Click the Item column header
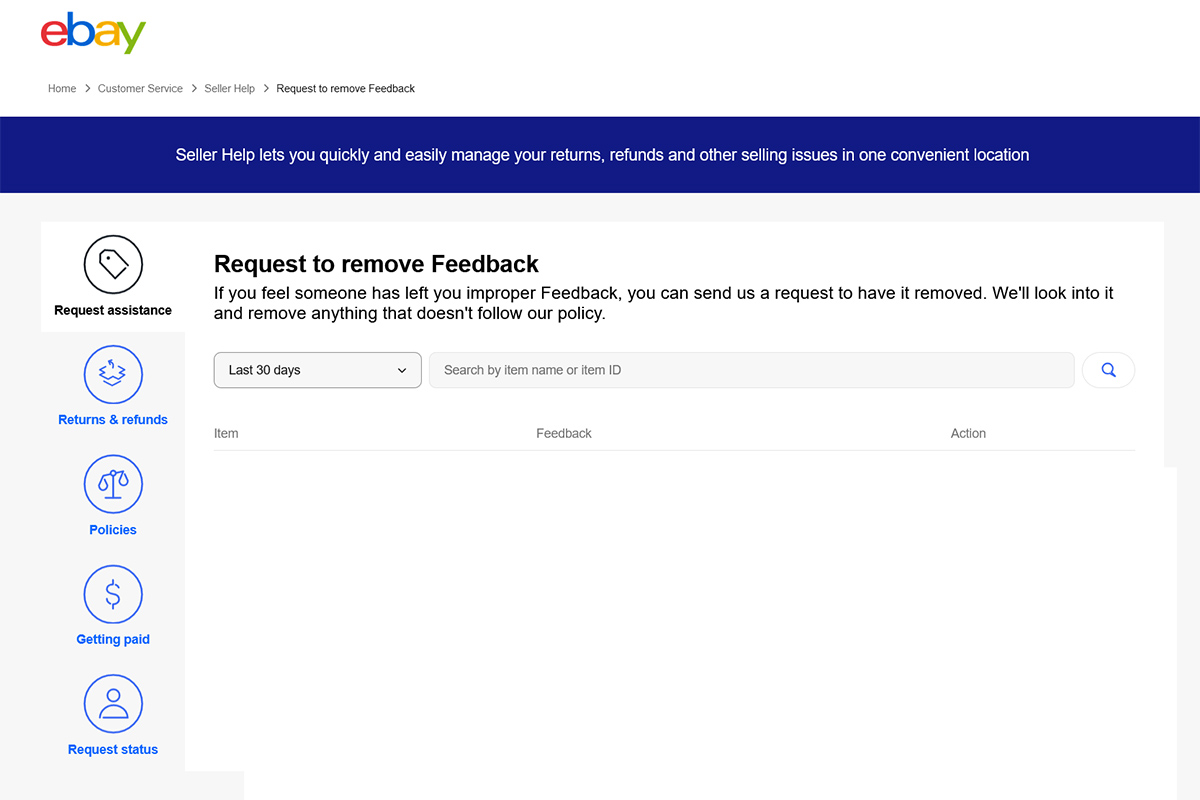Screen dimensions: 1200x800 coord(226,433)
